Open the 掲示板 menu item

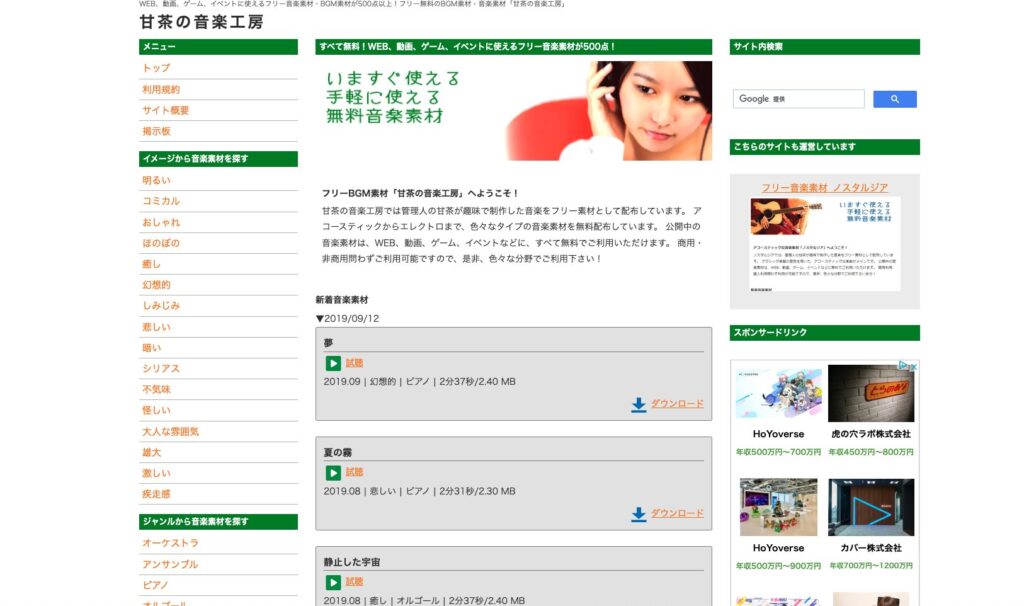click(156, 131)
